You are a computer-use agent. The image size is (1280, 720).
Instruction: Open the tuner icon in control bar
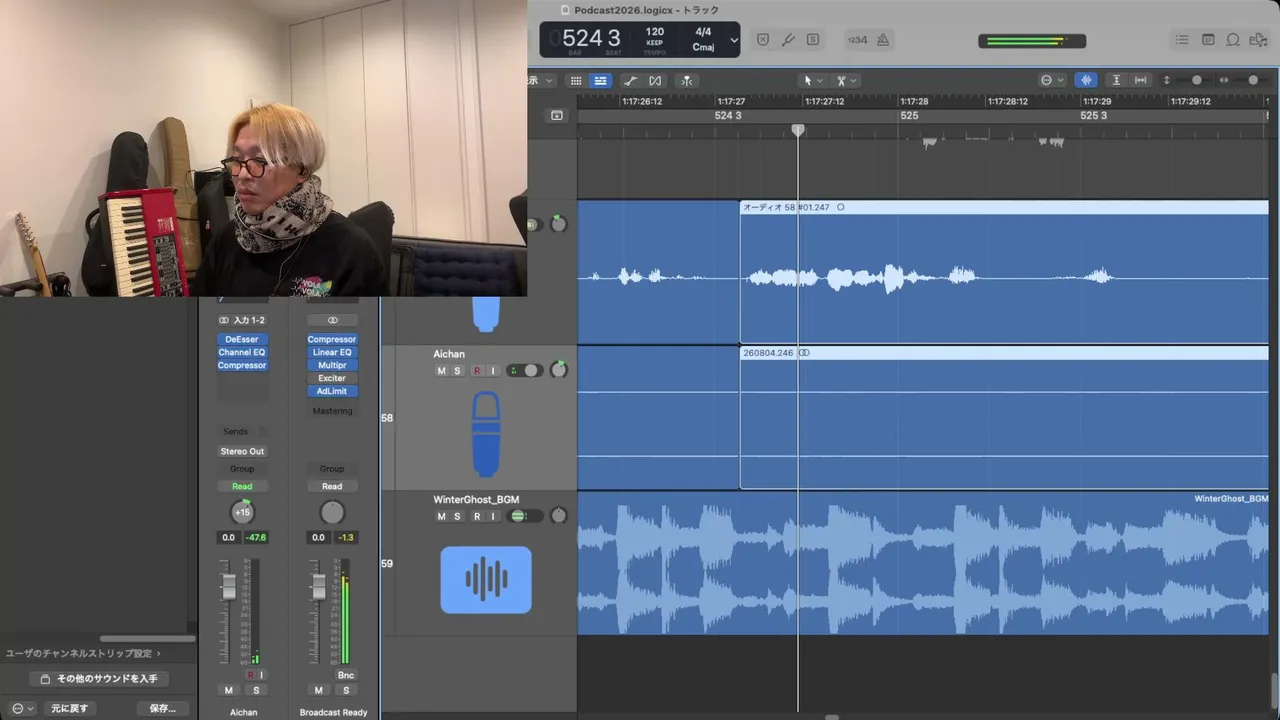coord(788,40)
